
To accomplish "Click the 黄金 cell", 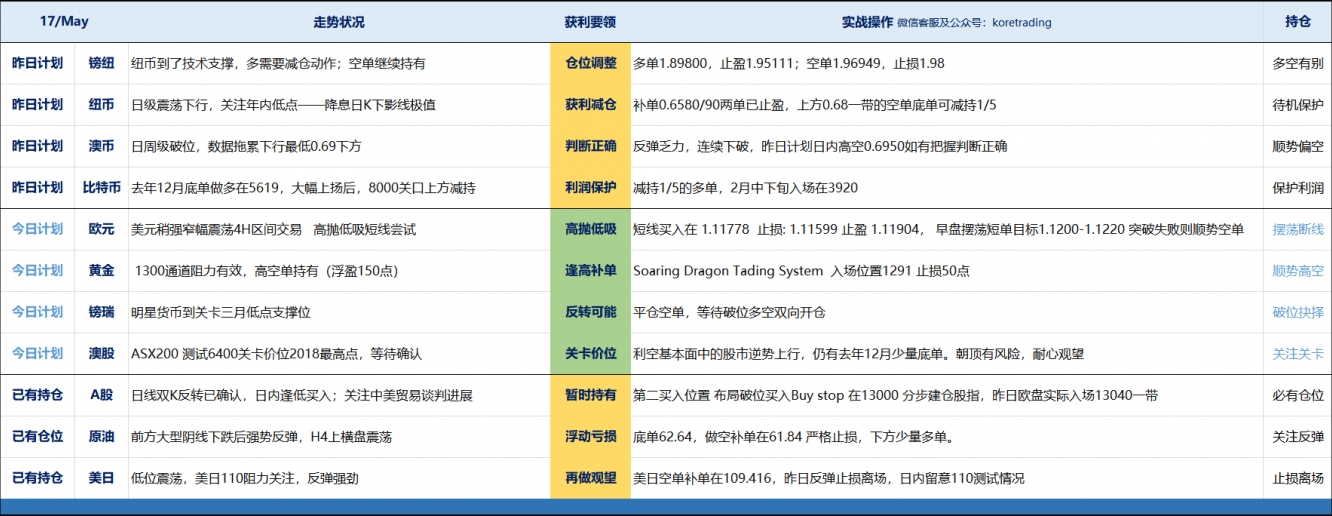I will [x=101, y=270].
